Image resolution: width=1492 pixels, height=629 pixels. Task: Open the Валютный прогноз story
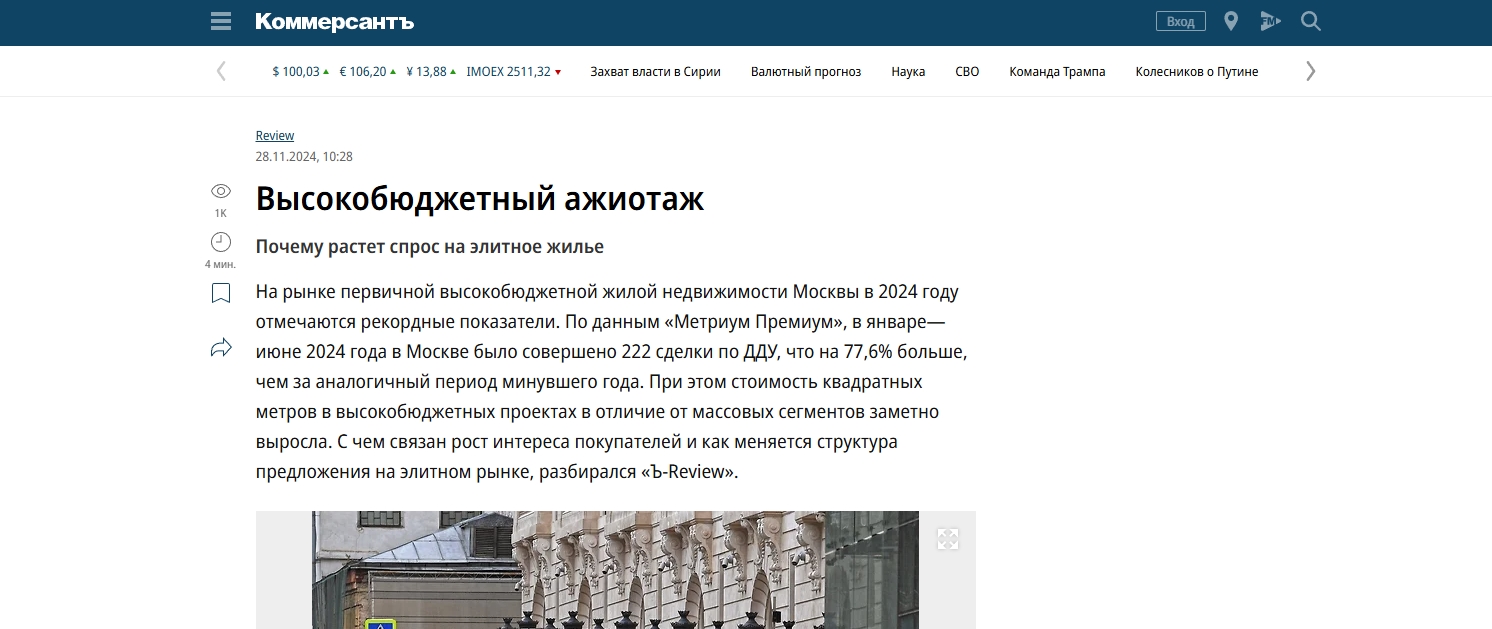806,71
